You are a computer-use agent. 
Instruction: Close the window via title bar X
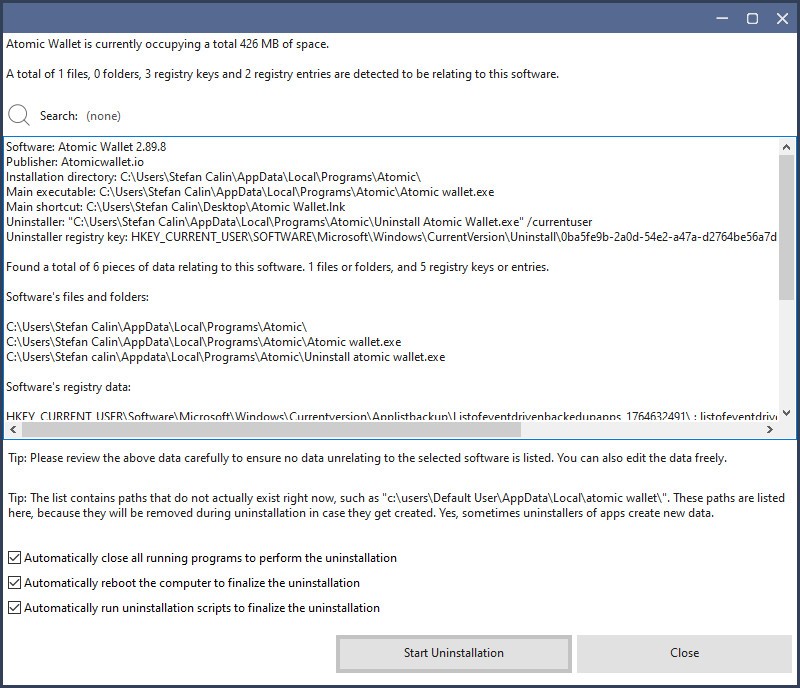pyautogui.click(x=782, y=18)
